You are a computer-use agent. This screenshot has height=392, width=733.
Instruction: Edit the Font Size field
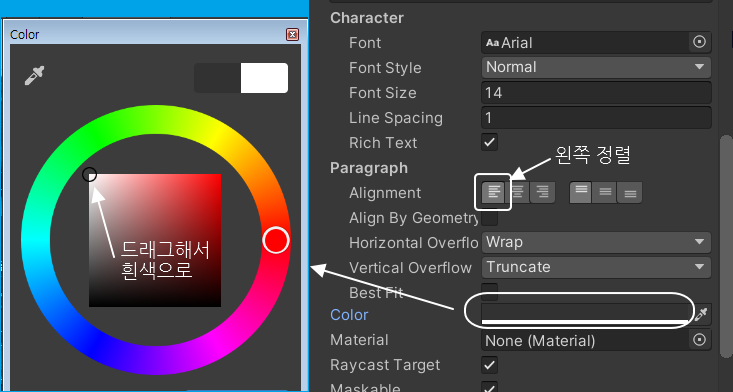[596, 93]
